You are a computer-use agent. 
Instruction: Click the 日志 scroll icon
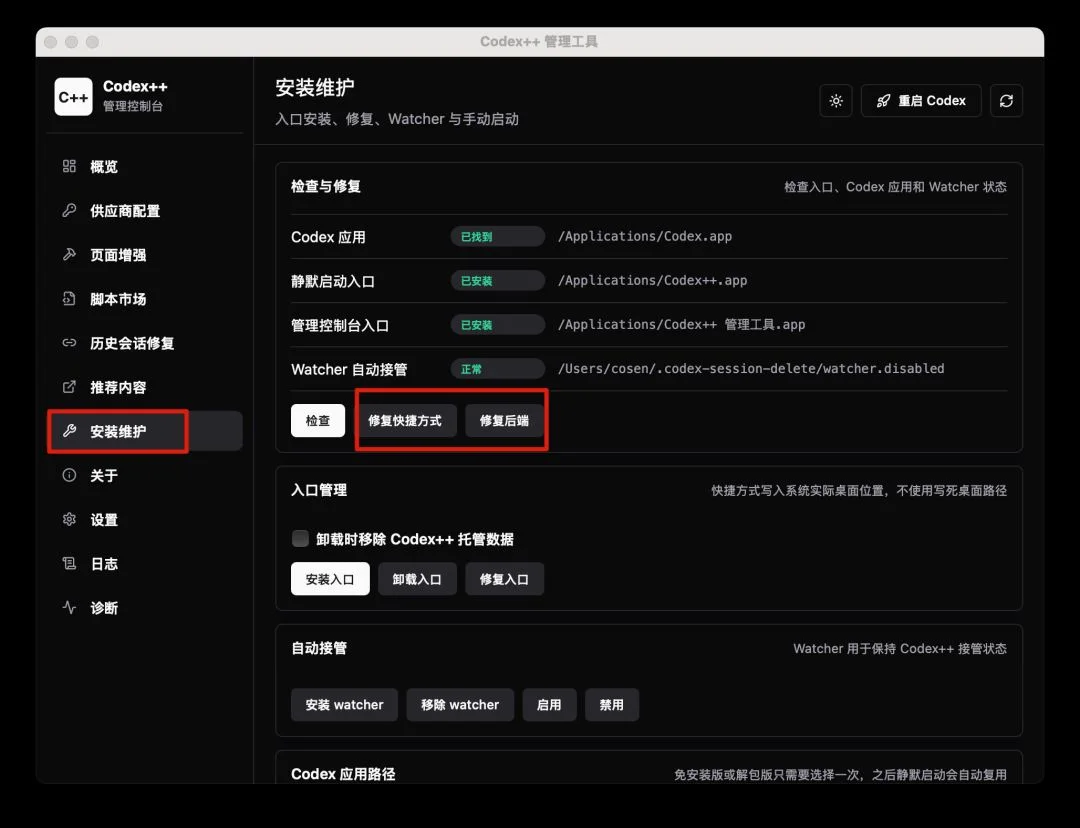point(69,563)
